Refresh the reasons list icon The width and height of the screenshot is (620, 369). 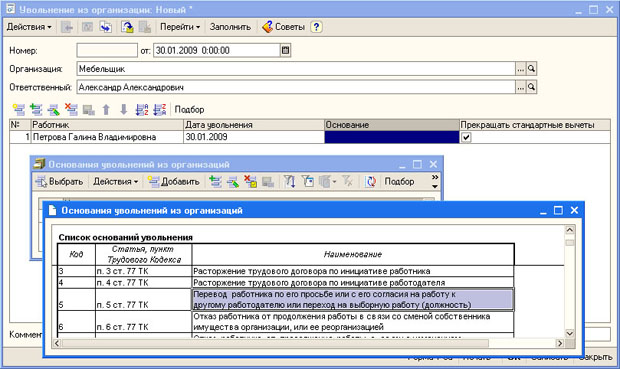(371, 182)
